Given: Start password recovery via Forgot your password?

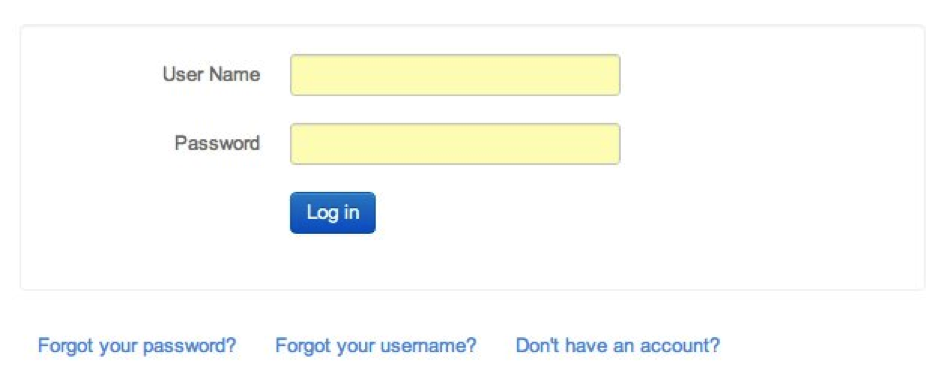Looking at the screenshot, I should (x=137, y=346).
